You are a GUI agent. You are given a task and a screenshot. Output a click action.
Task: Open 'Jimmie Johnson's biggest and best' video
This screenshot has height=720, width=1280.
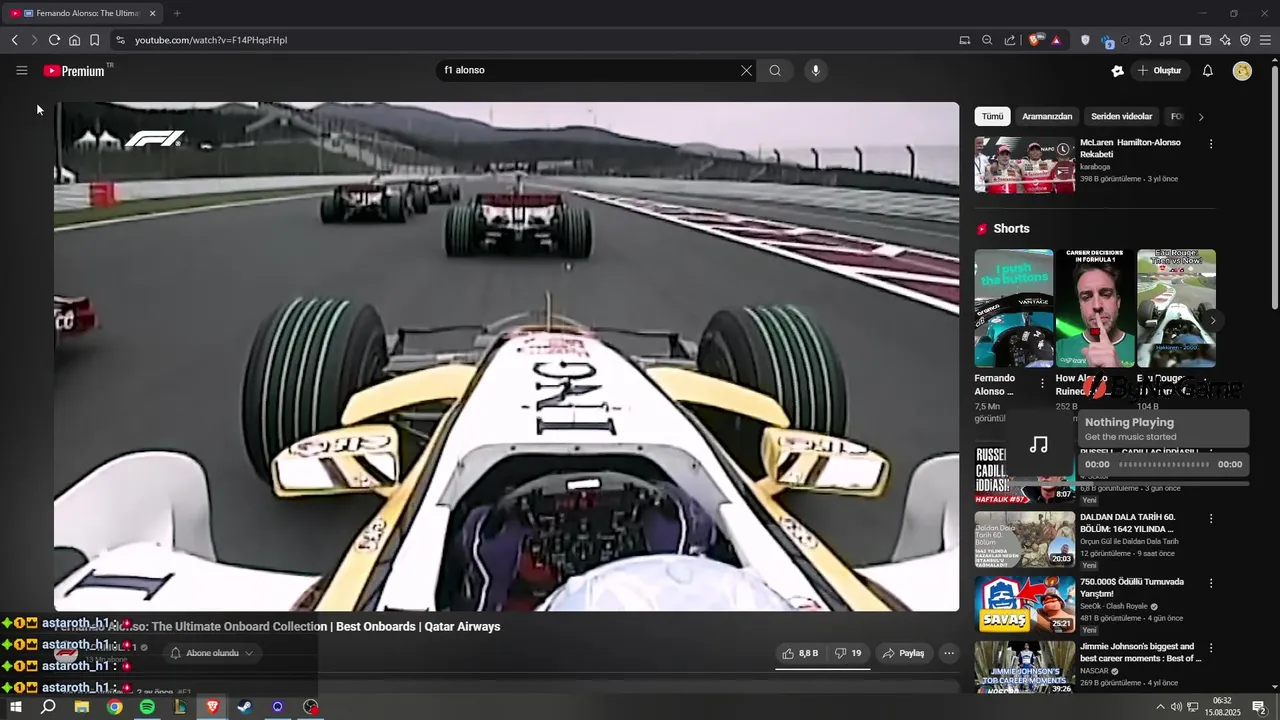(x=1140, y=652)
